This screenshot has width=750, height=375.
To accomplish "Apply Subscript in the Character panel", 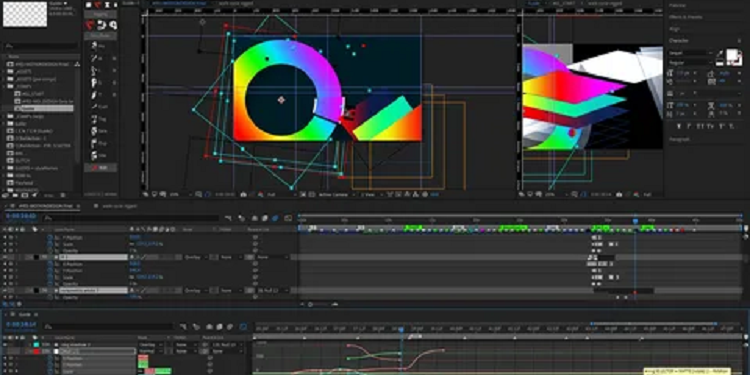I will tap(731, 127).
